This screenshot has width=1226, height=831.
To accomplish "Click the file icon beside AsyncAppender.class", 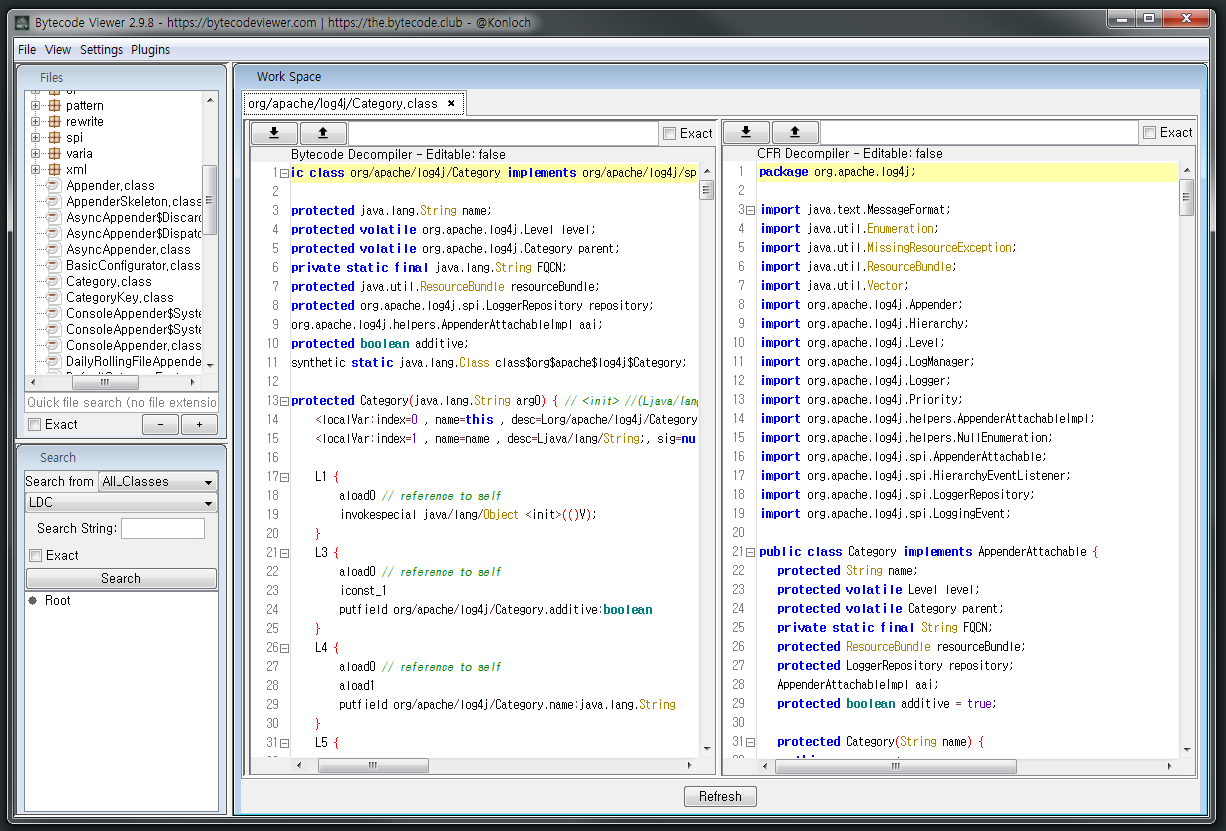I will [54, 249].
